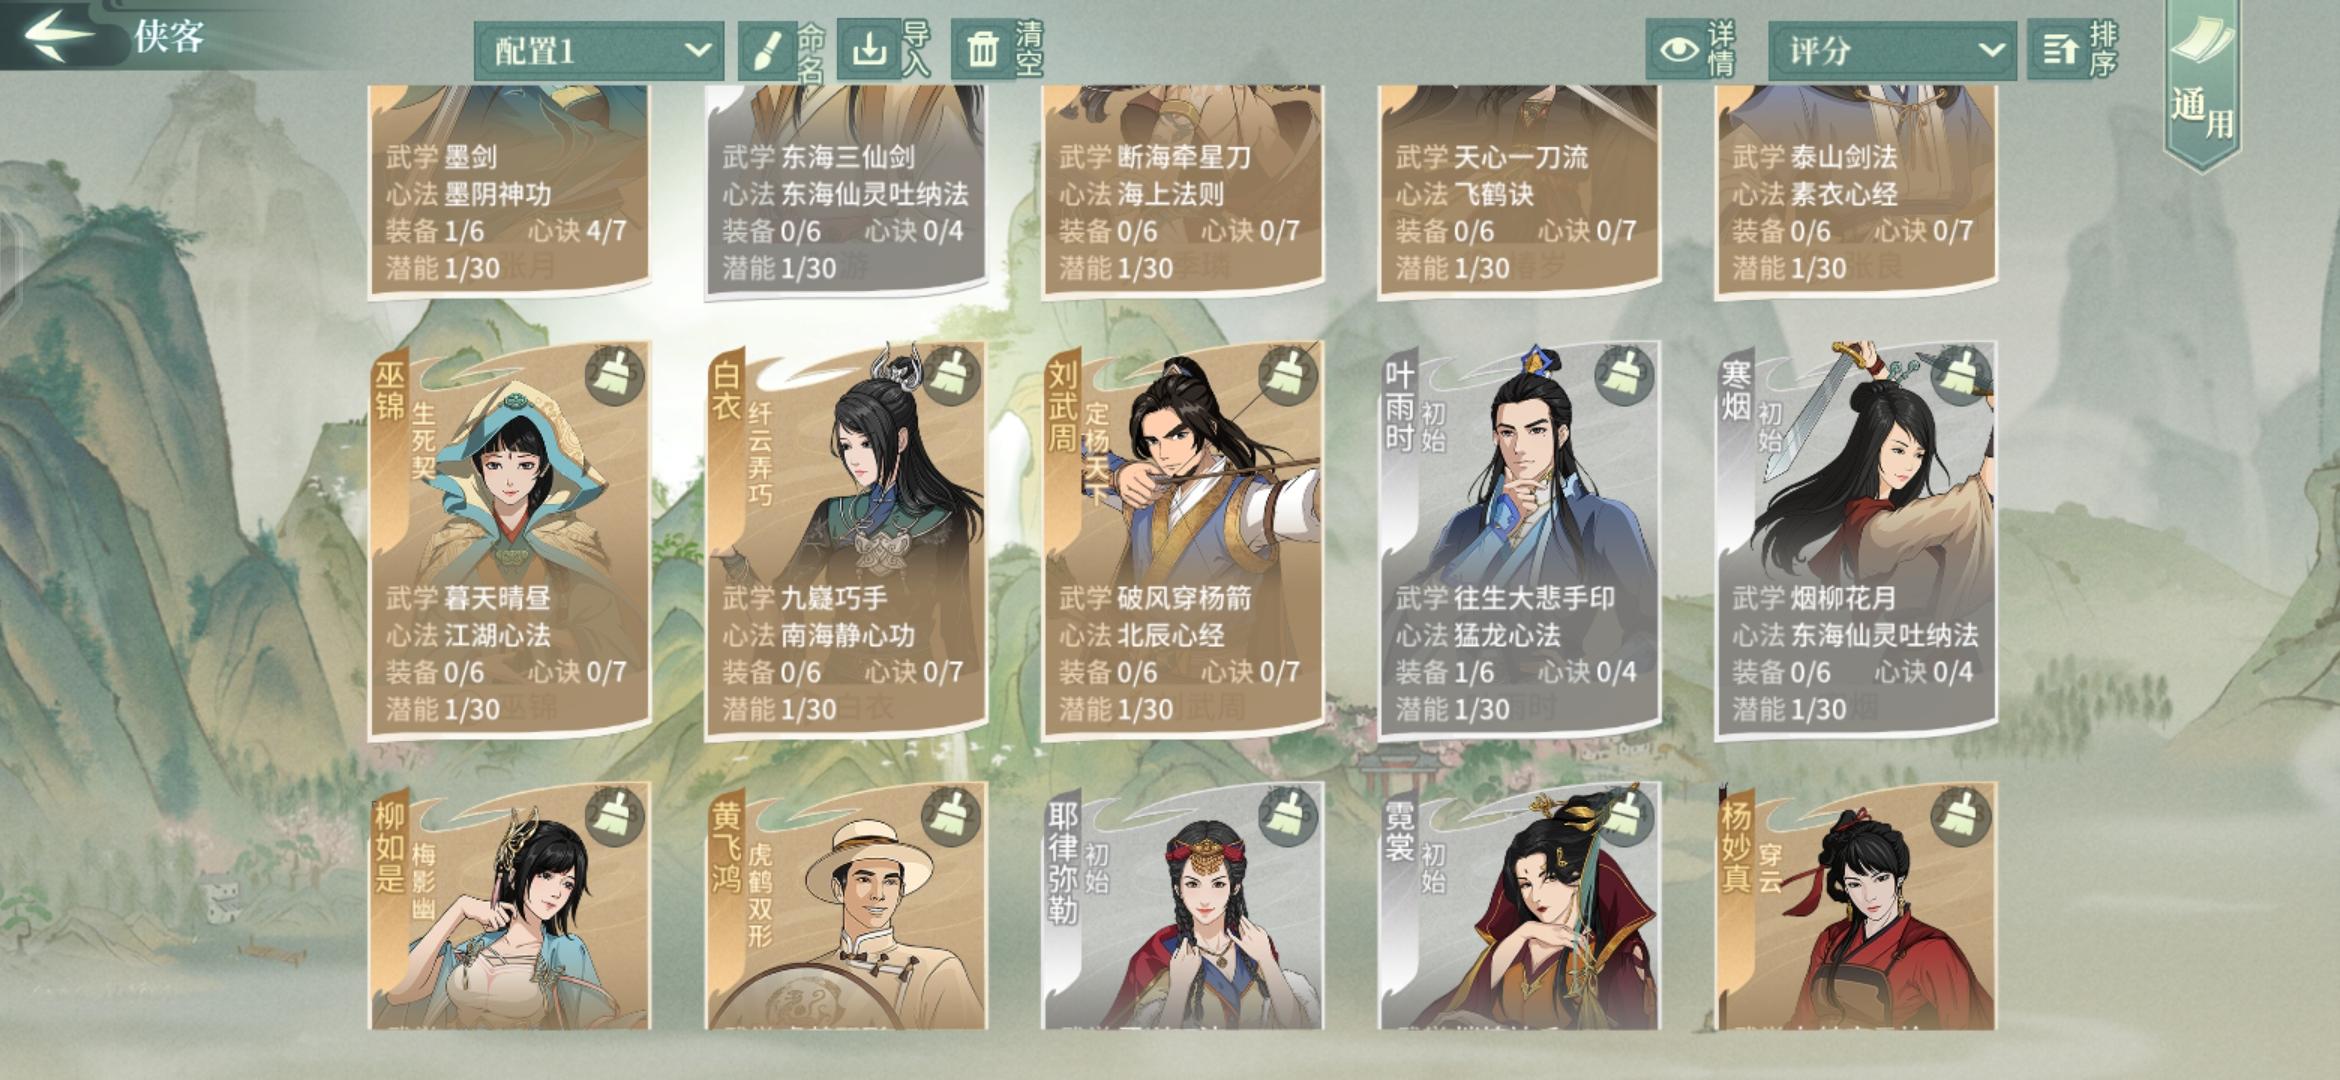Select the 叶雨时 character card
This screenshot has width=2340, height=1080.
tap(1518, 540)
